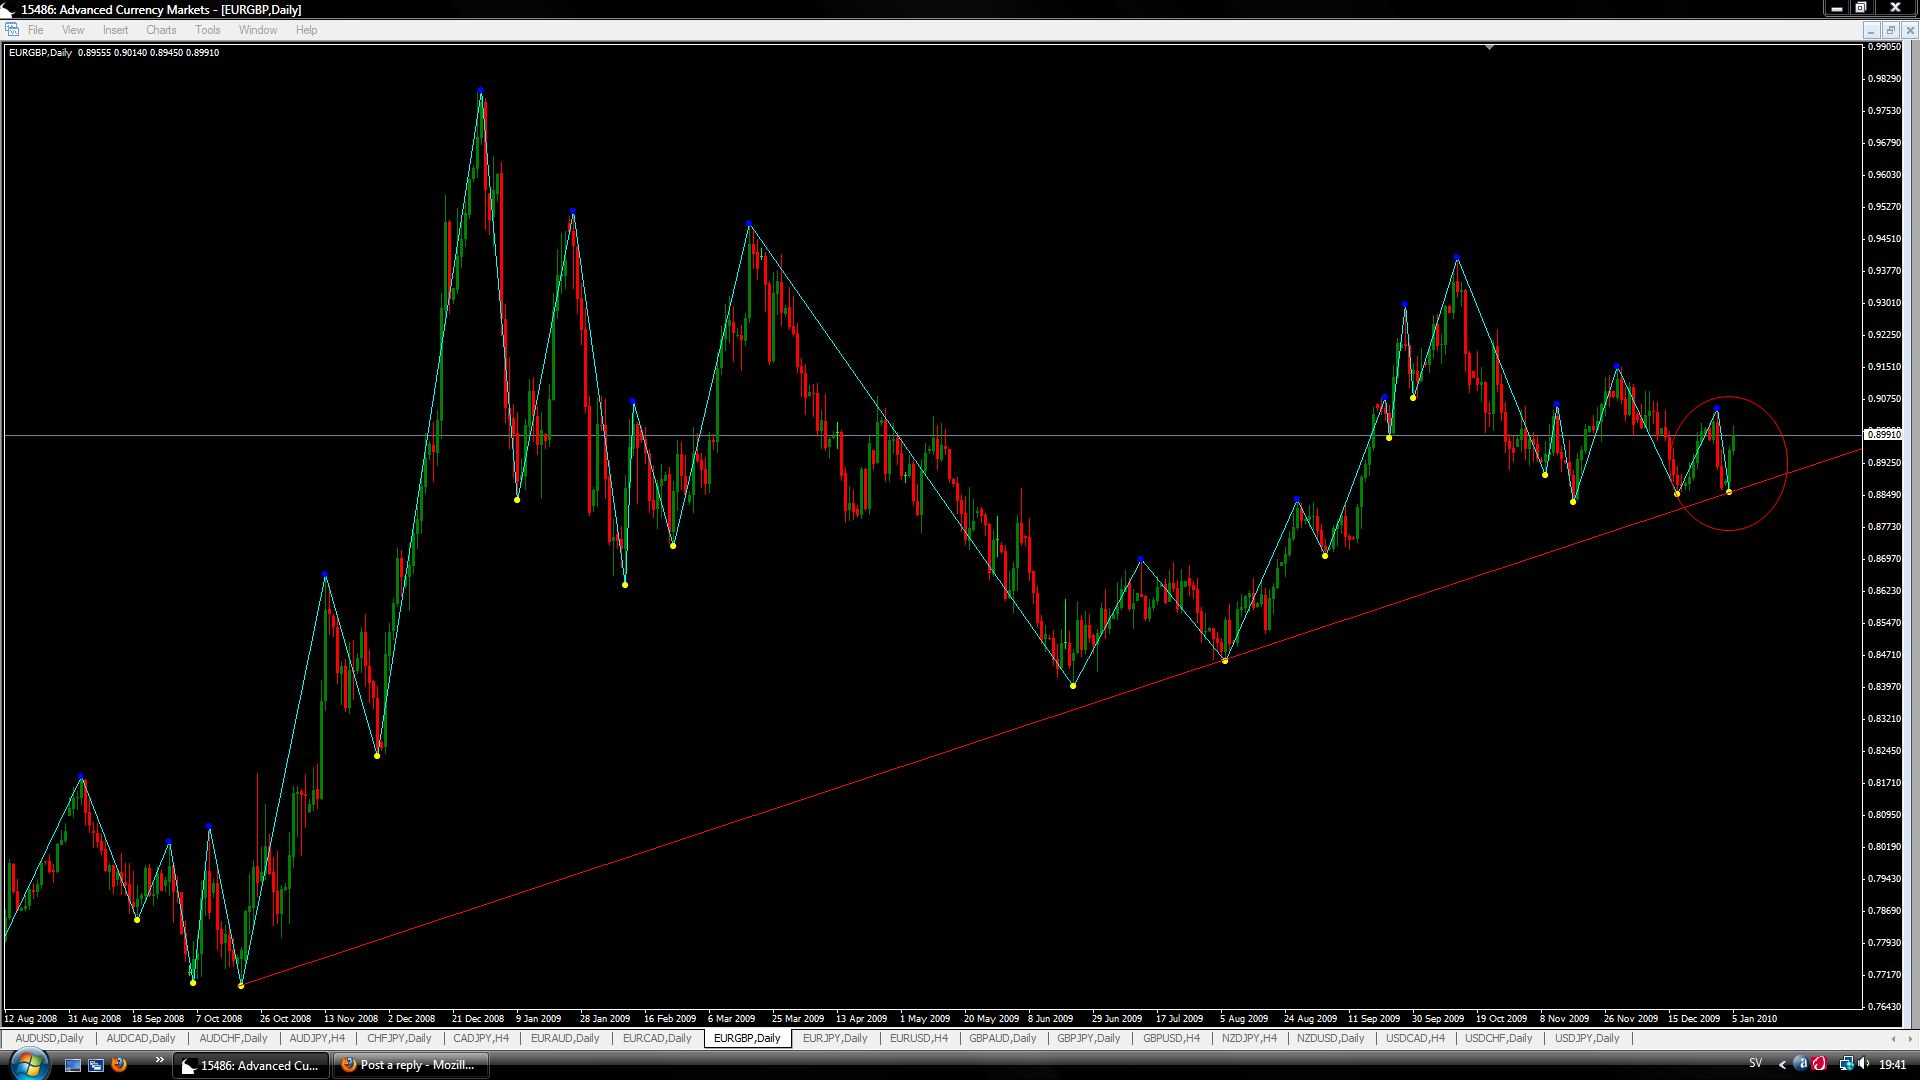Show hidden system tray icons arrow
This screenshot has height=1080, width=1920.
1782,1064
